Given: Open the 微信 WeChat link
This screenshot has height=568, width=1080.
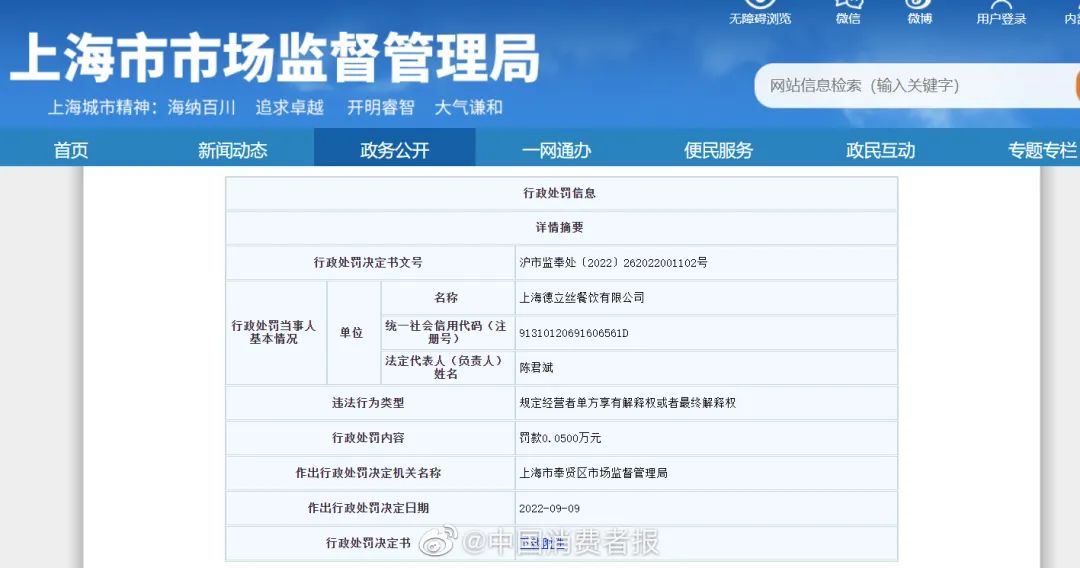Looking at the screenshot, I should click(x=848, y=14).
